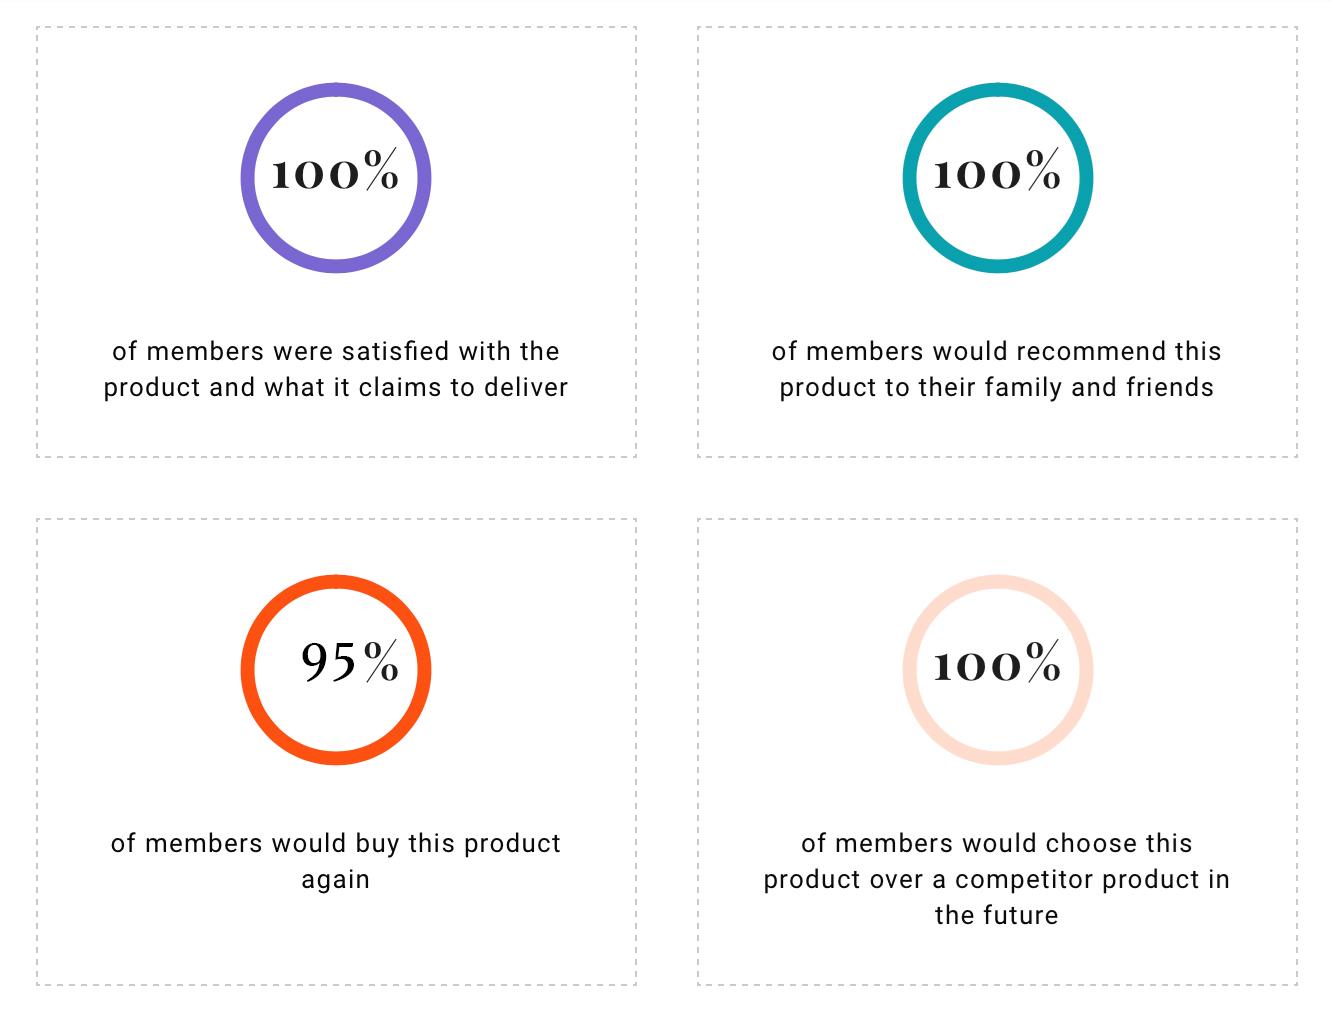The image size is (1332, 1012).
Task: Select the 100% figure inside the teal ring
Action: 997,172
